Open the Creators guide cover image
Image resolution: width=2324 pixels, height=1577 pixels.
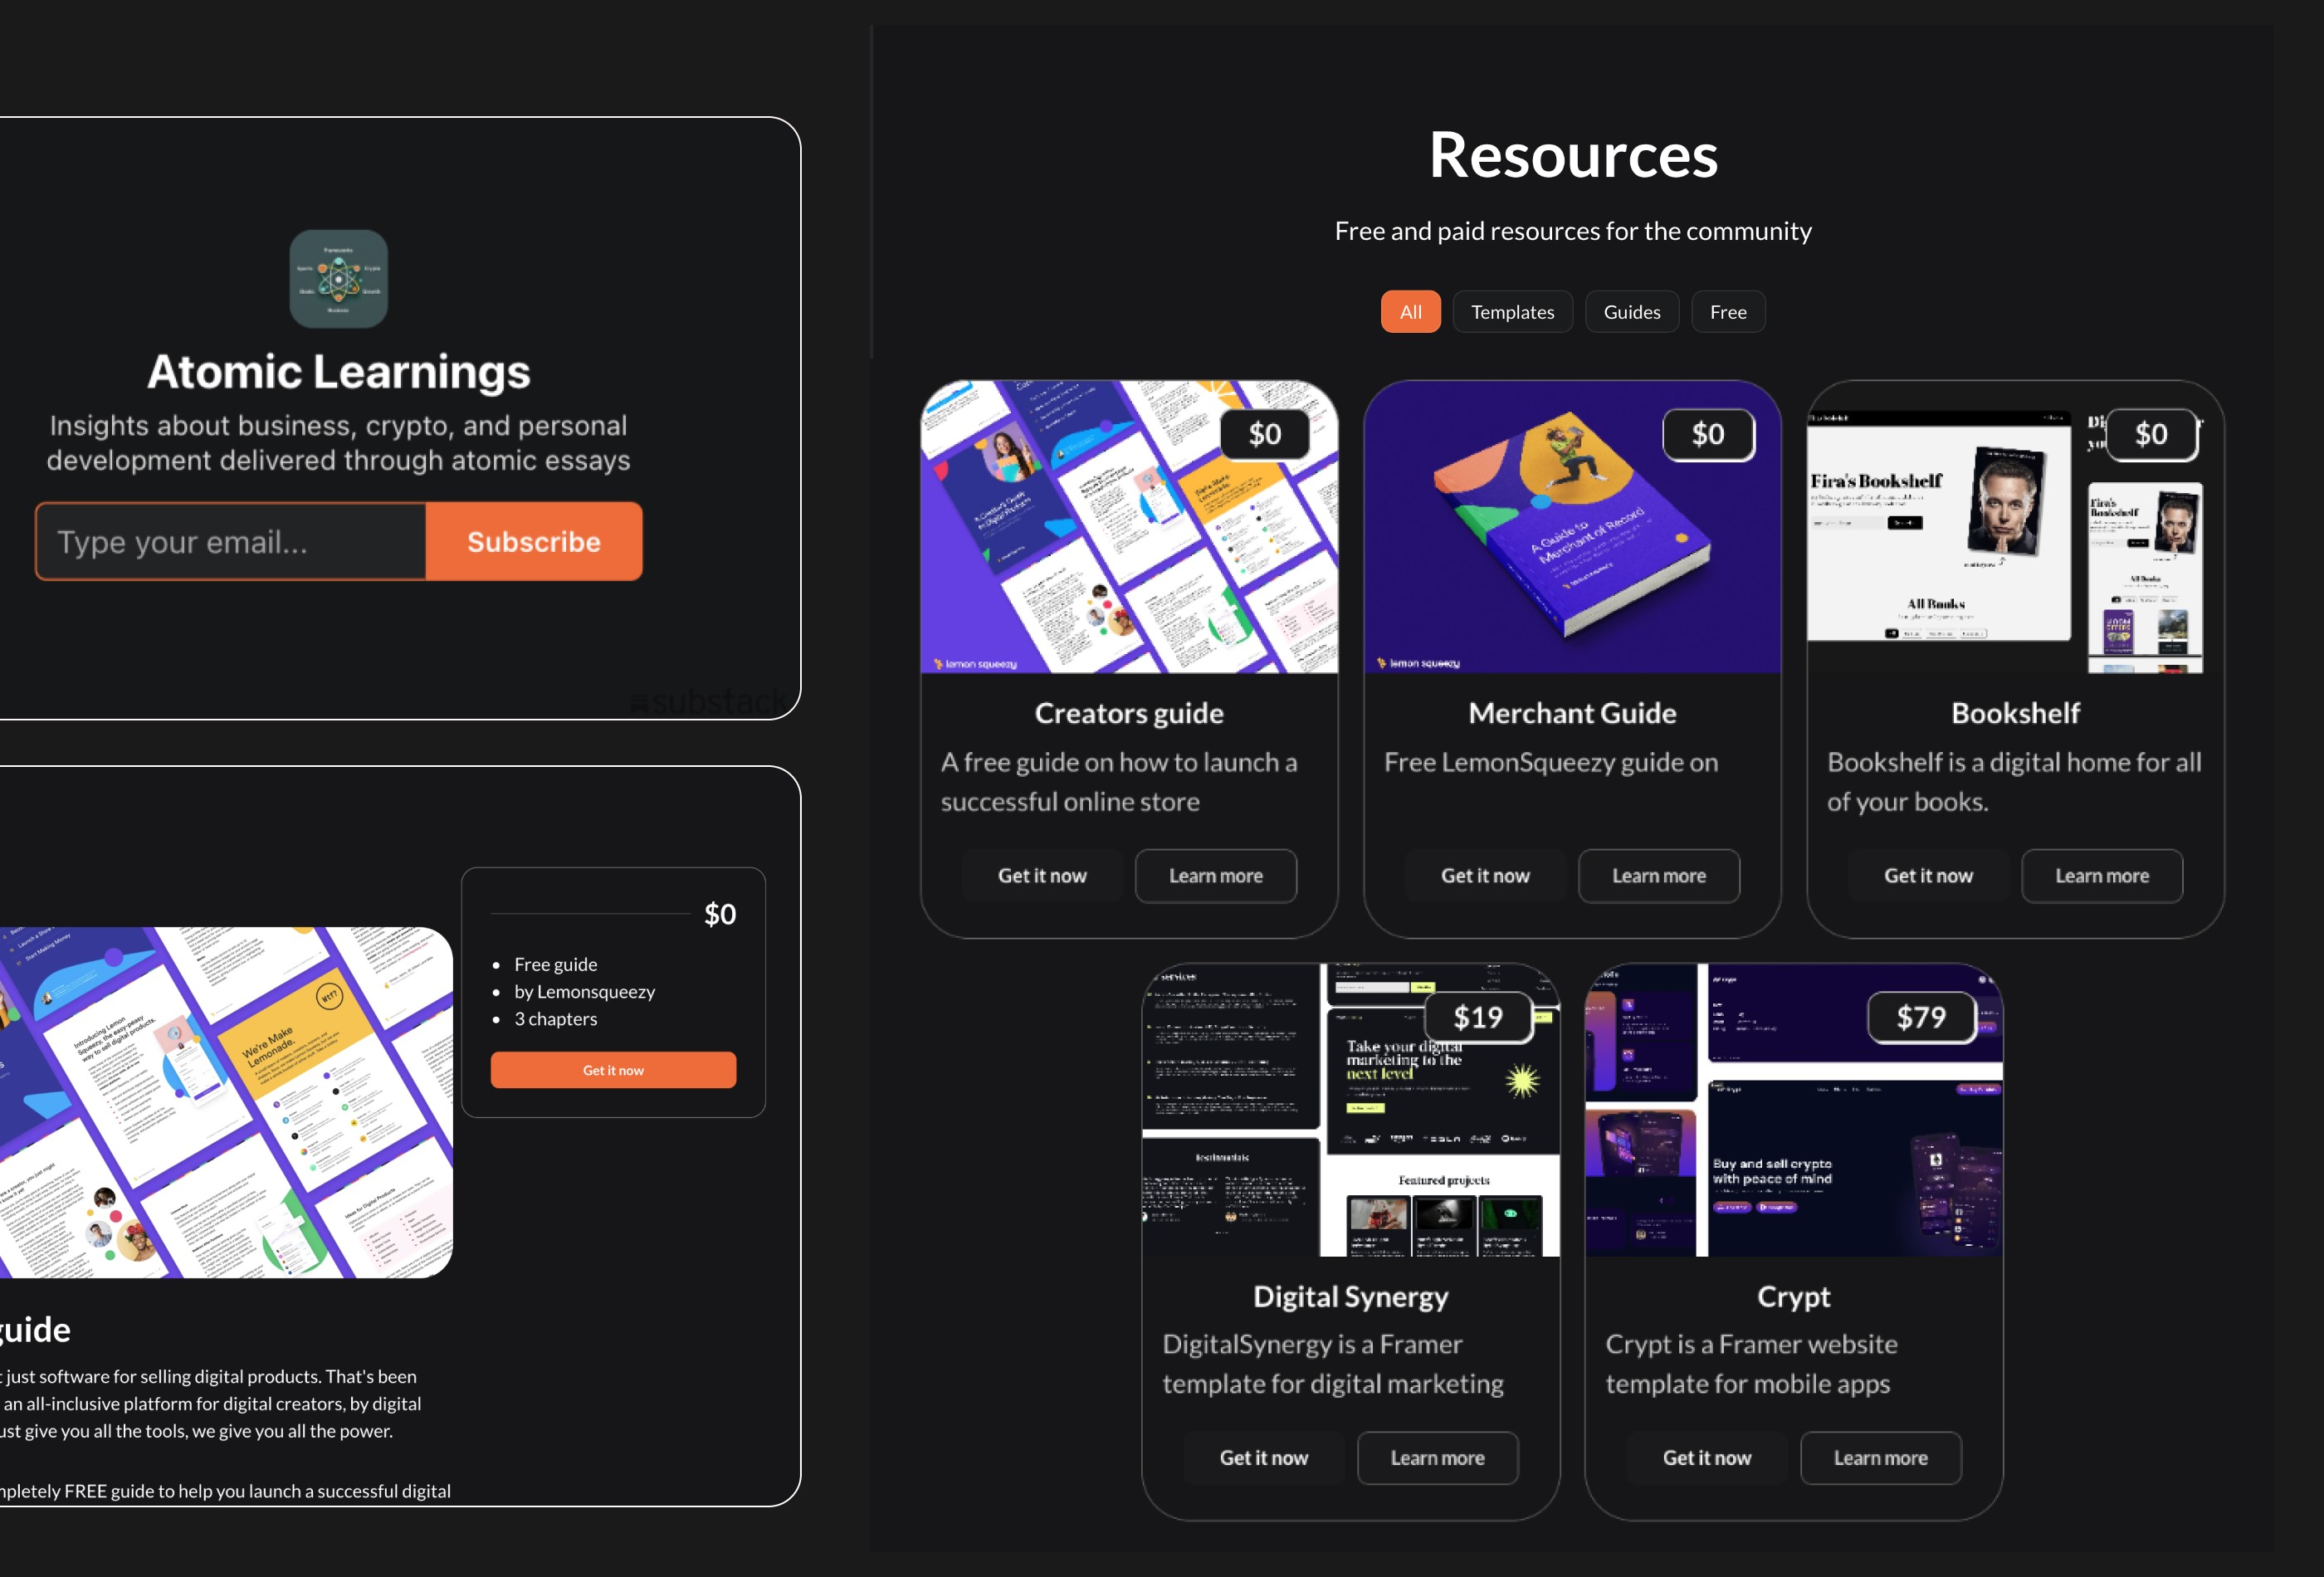click(1129, 527)
